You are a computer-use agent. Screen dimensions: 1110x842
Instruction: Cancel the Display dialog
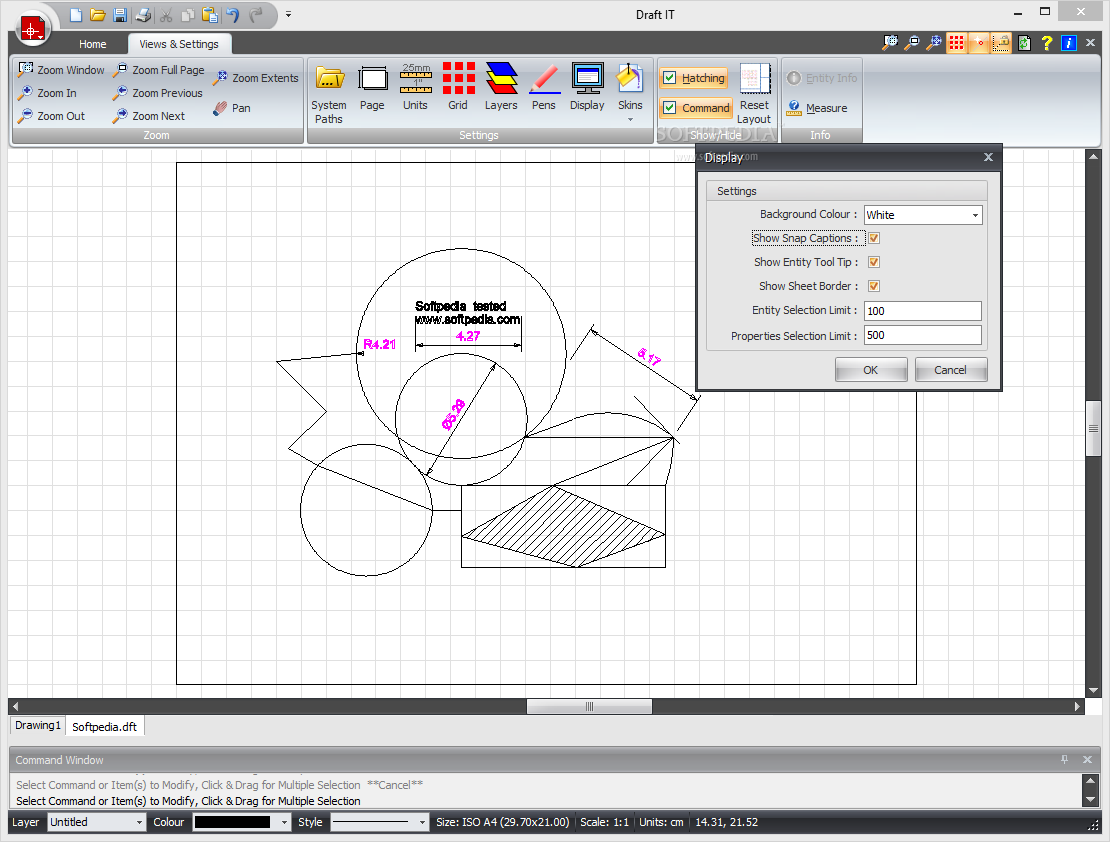coord(950,370)
